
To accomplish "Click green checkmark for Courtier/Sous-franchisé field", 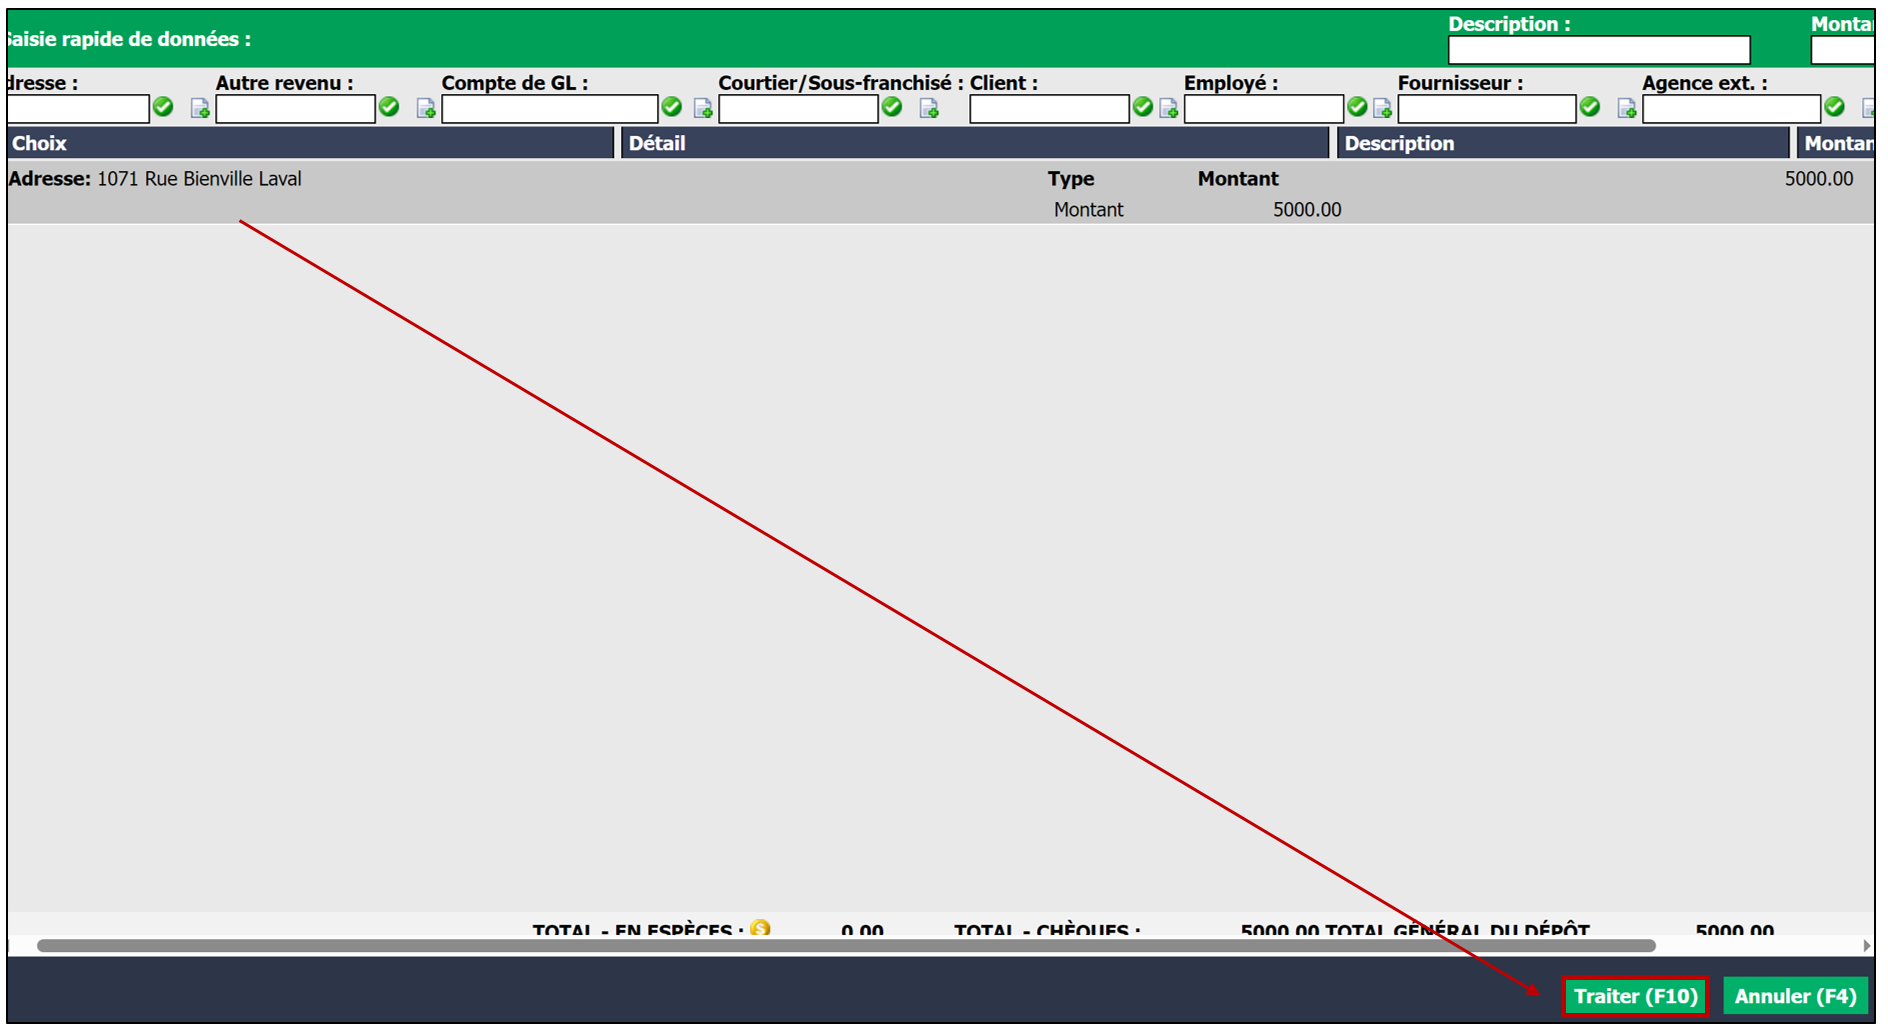I will [x=892, y=107].
